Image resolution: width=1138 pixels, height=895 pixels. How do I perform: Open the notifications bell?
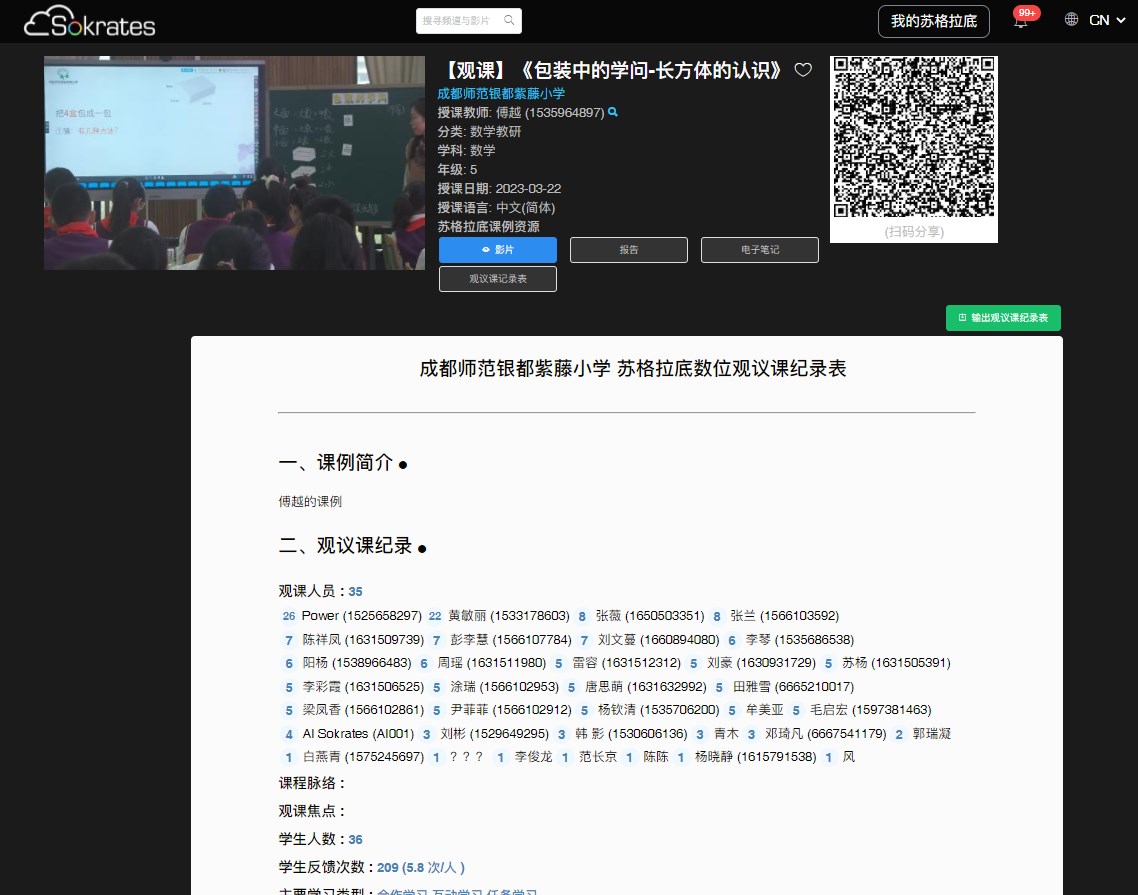(x=1021, y=21)
